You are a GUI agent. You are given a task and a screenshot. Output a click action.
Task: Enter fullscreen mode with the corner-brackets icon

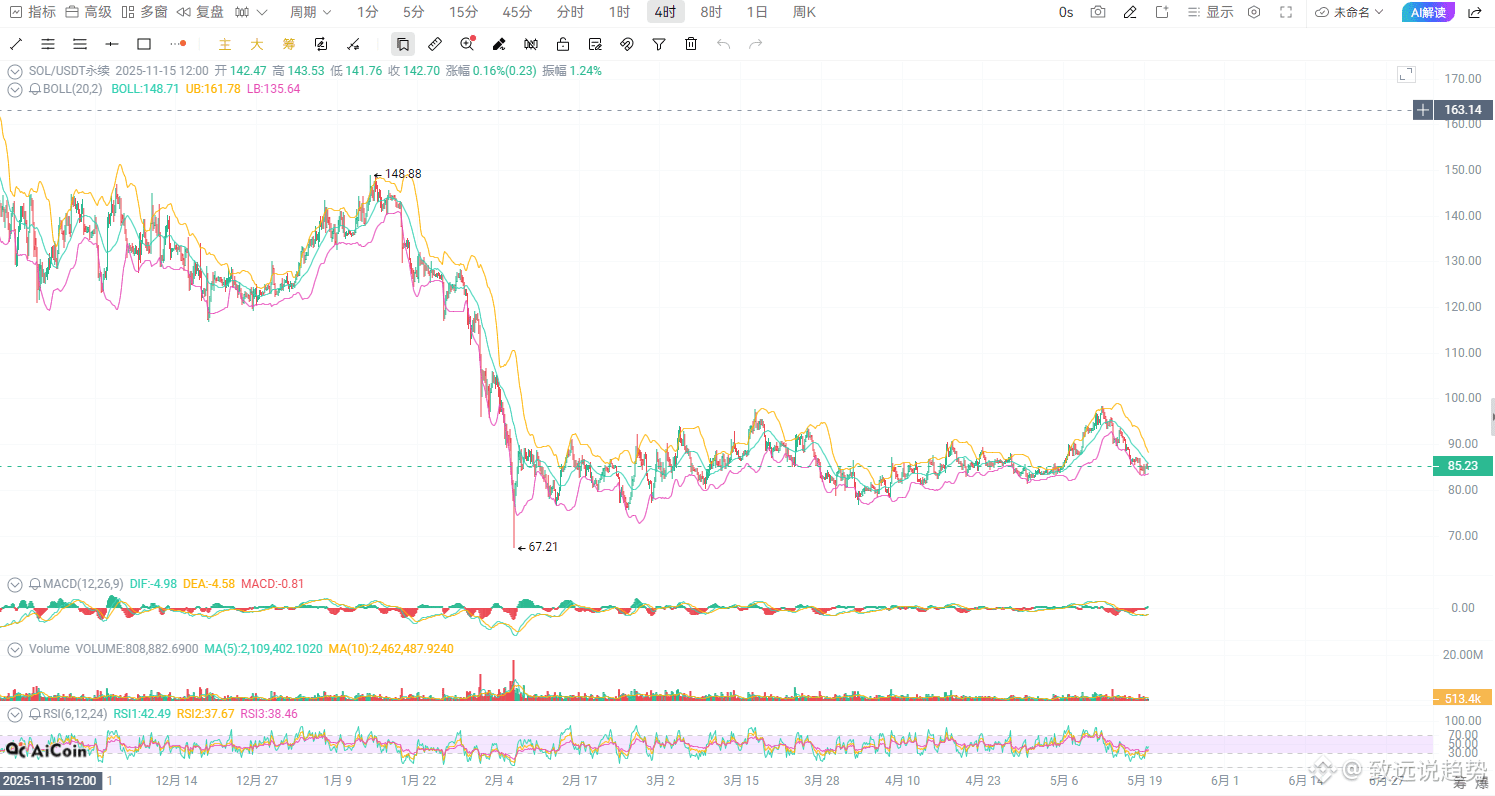(x=1286, y=12)
